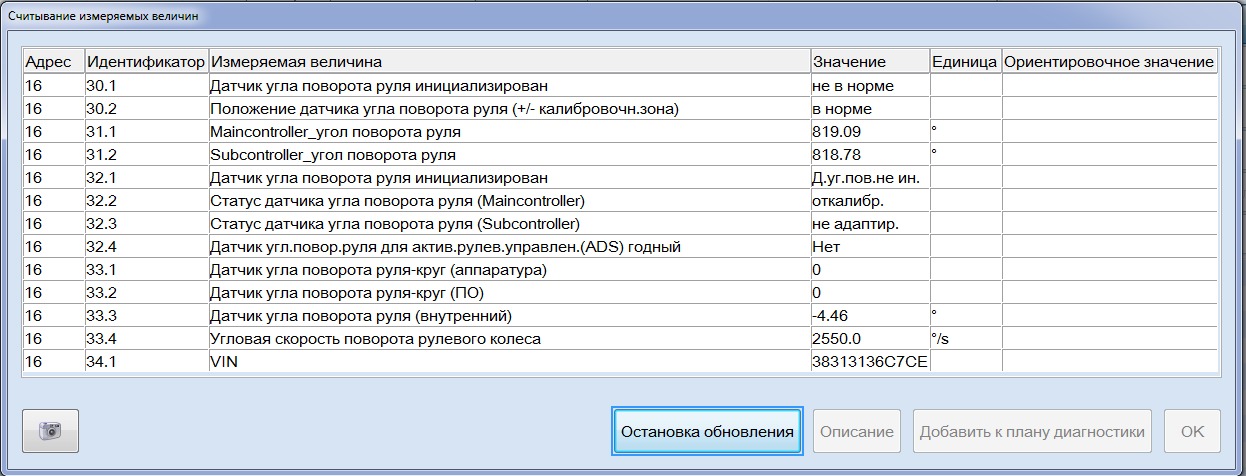Click Maincontroller_угол поворота руля cell
1246x476 pixels.
point(509,132)
